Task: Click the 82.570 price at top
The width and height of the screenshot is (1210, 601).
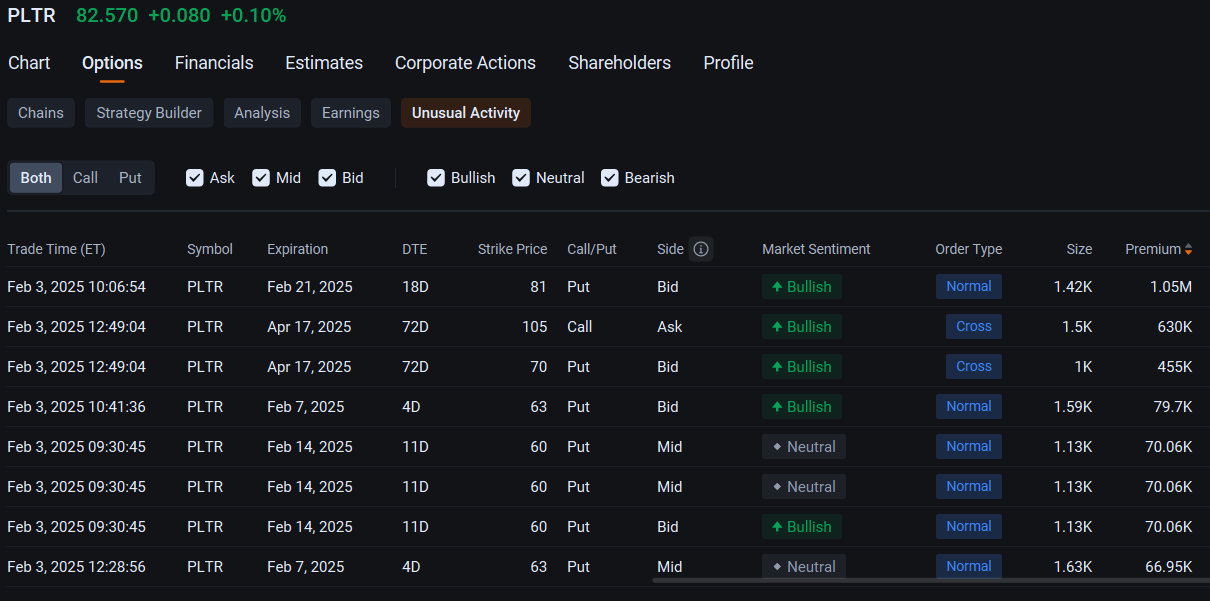Action: pyautogui.click(x=107, y=15)
